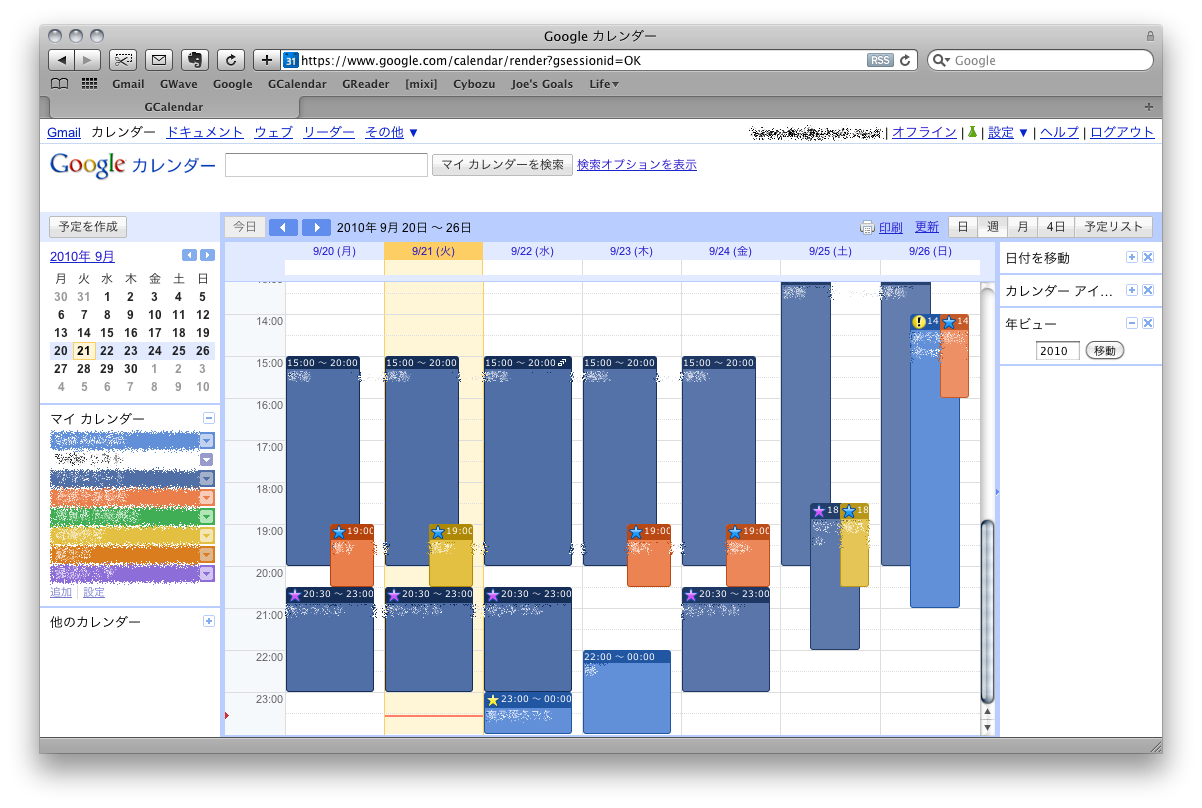Screen dimensions: 1202x808
Task: Close the 日付を移動 gadget
Action: [1148, 258]
